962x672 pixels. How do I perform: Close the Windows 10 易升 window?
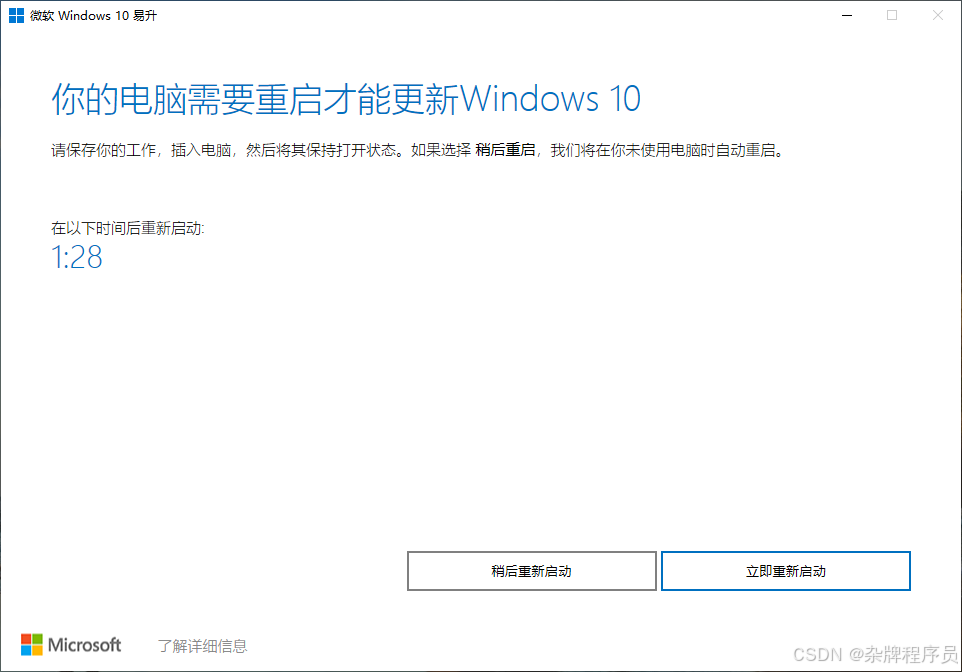coord(937,15)
